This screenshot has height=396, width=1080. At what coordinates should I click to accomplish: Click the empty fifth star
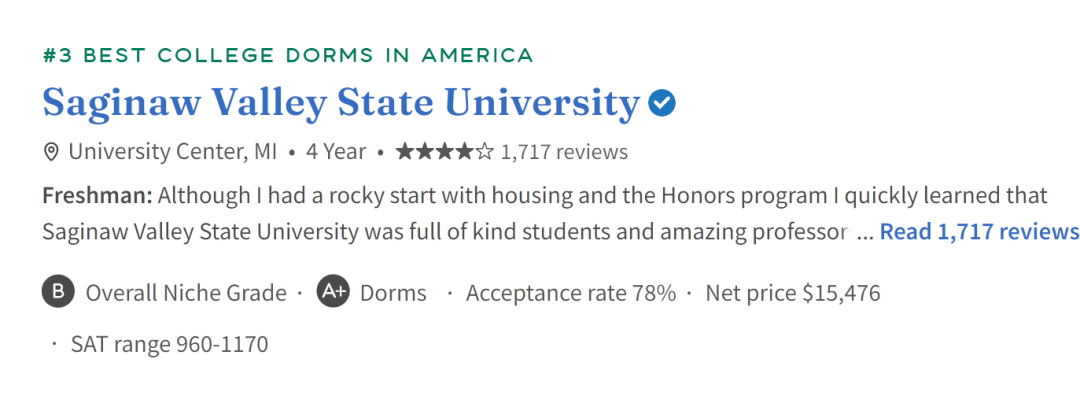click(485, 152)
